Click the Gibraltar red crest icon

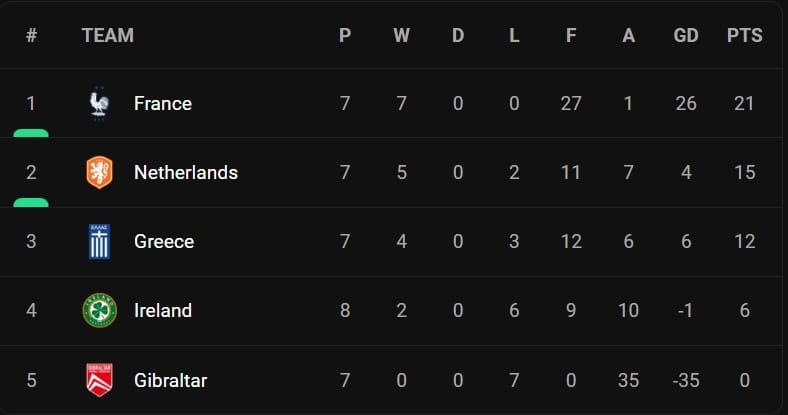pos(99,380)
